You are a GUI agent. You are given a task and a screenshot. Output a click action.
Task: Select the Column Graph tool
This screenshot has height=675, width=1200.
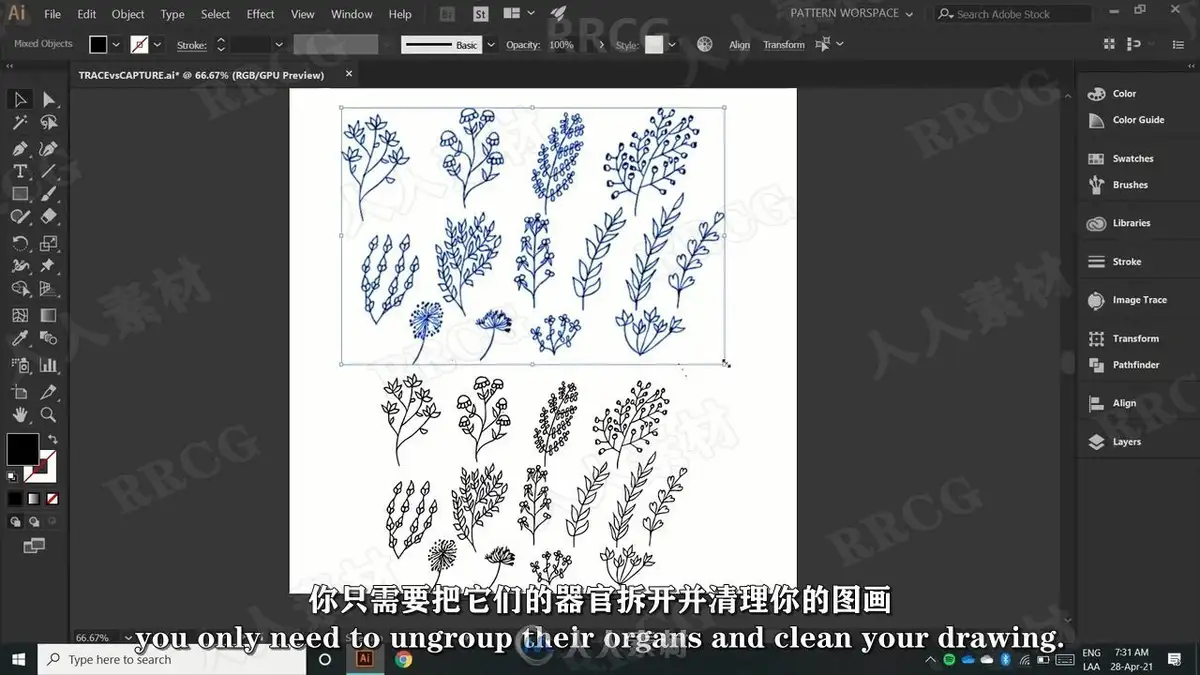click(x=48, y=365)
